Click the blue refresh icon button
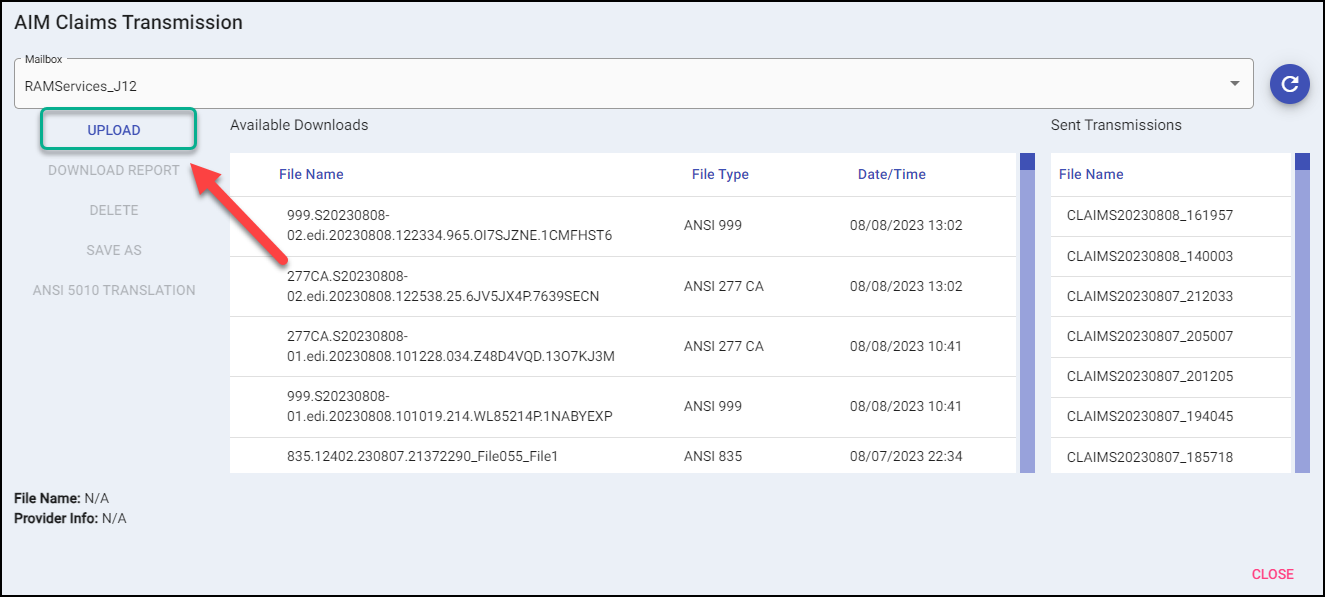The image size is (1325, 597). click(x=1289, y=84)
